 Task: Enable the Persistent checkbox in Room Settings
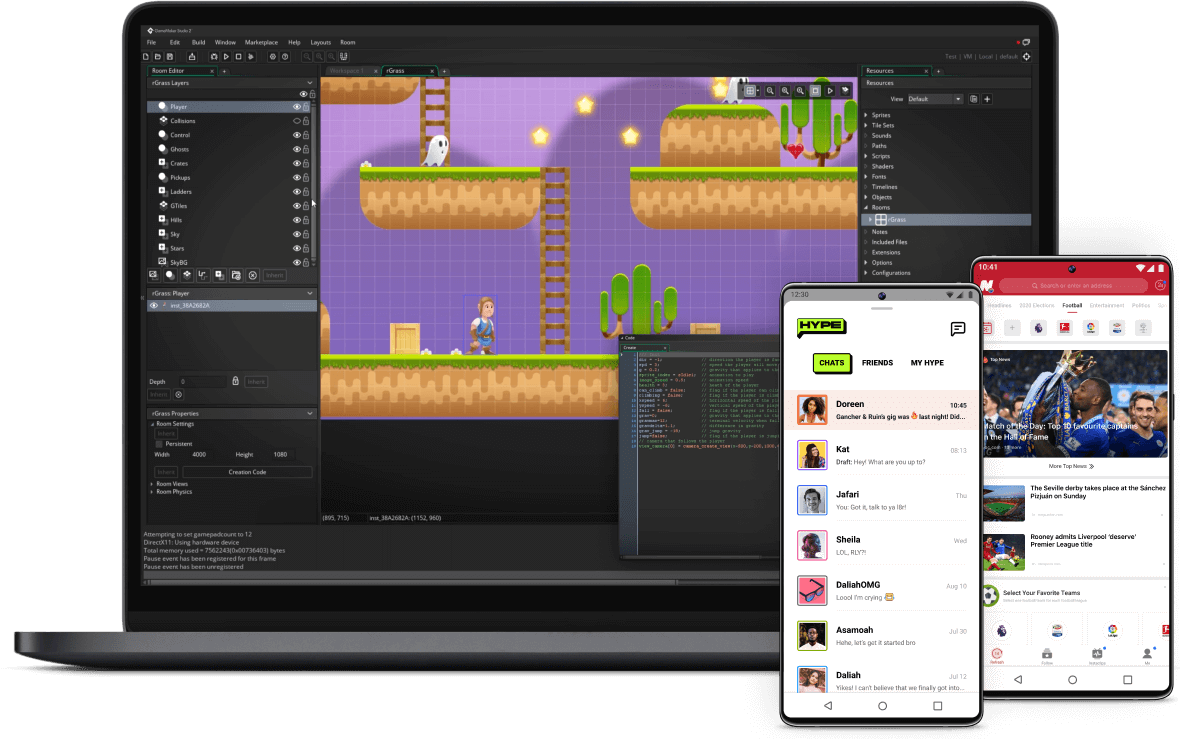[159, 444]
